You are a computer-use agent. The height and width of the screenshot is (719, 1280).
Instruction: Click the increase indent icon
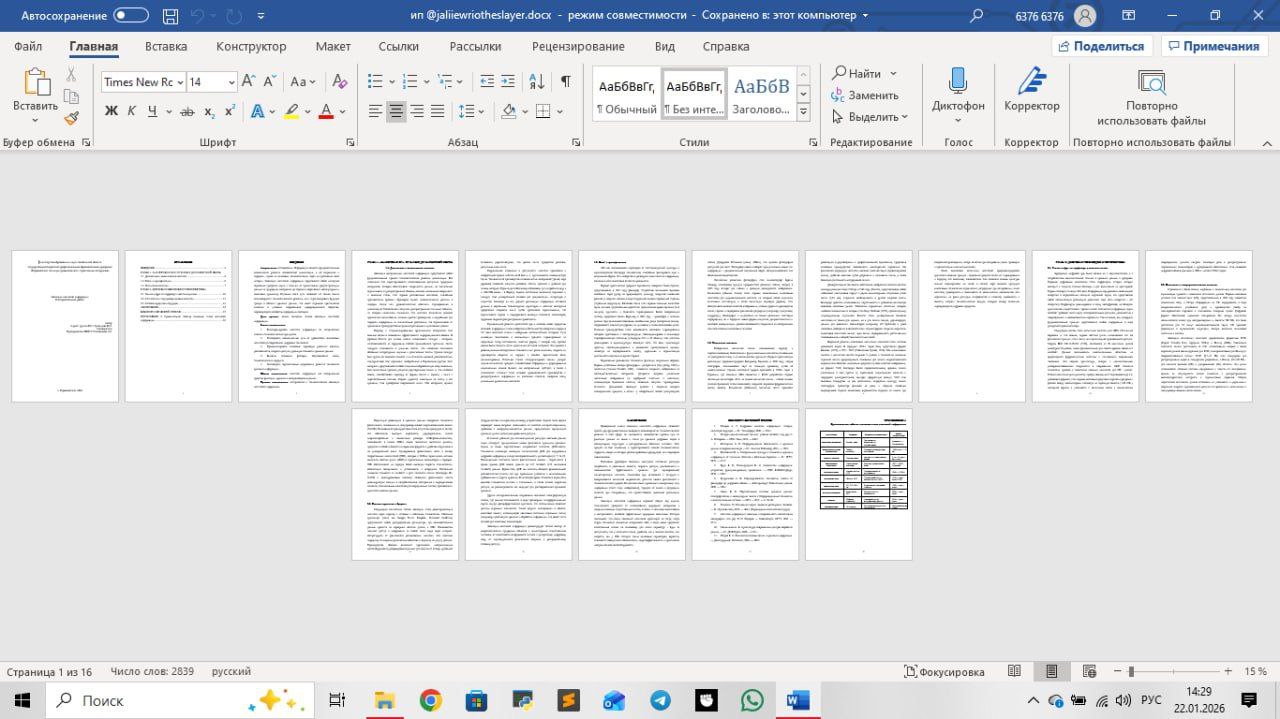tap(510, 82)
